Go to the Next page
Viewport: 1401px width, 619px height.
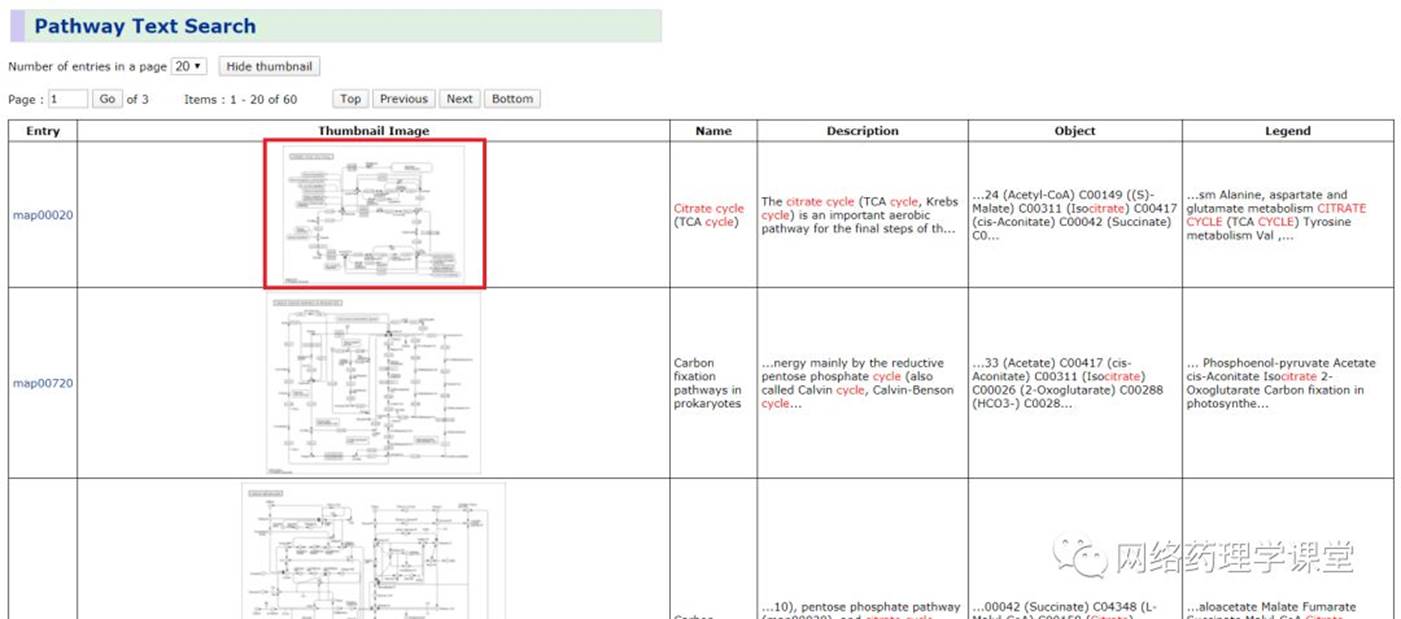460,99
